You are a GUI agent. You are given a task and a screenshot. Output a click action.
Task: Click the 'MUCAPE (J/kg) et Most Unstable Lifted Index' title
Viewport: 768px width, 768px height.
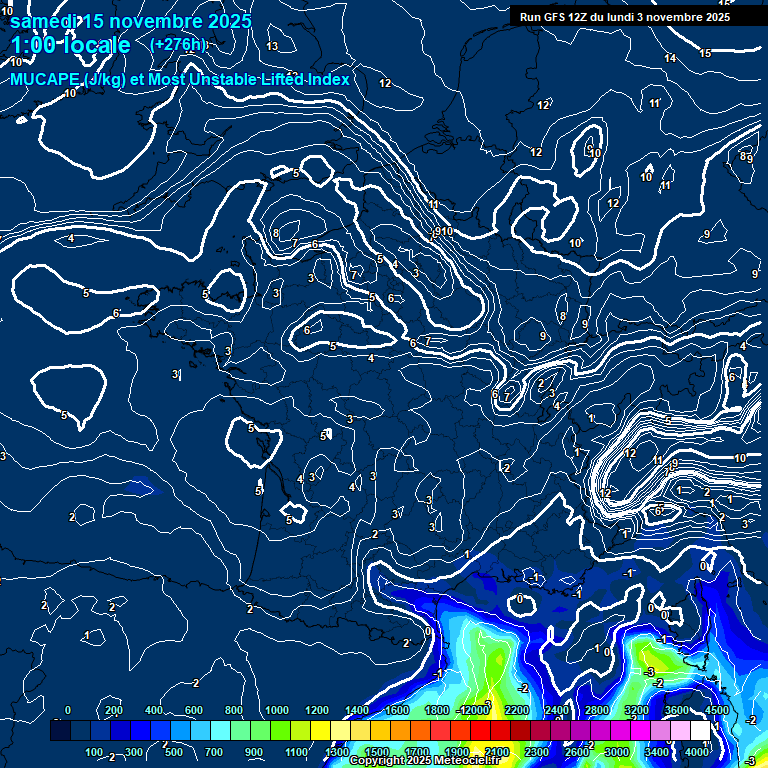180,79
